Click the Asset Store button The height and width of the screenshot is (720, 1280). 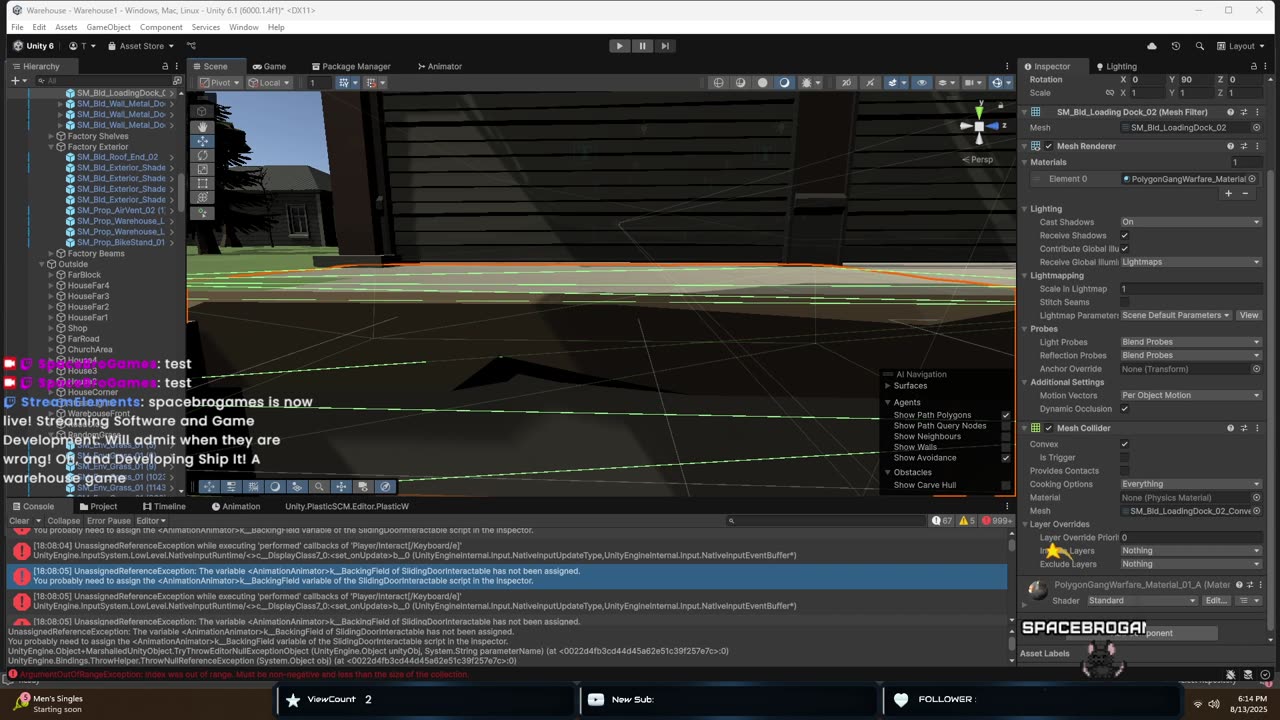(x=142, y=46)
